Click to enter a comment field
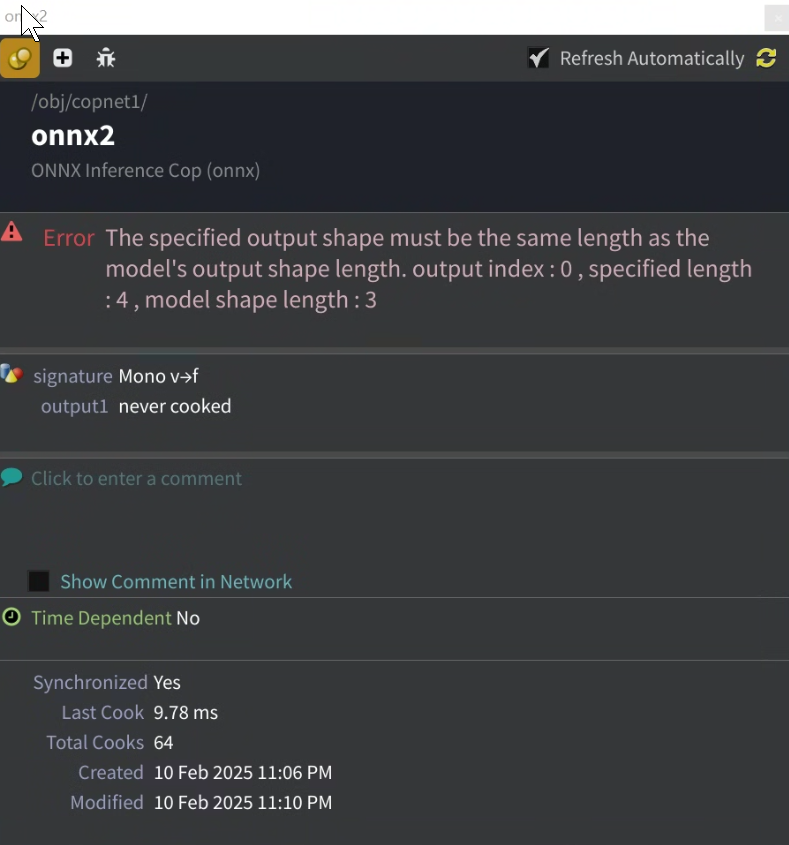 pyautogui.click(x=136, y=479)
